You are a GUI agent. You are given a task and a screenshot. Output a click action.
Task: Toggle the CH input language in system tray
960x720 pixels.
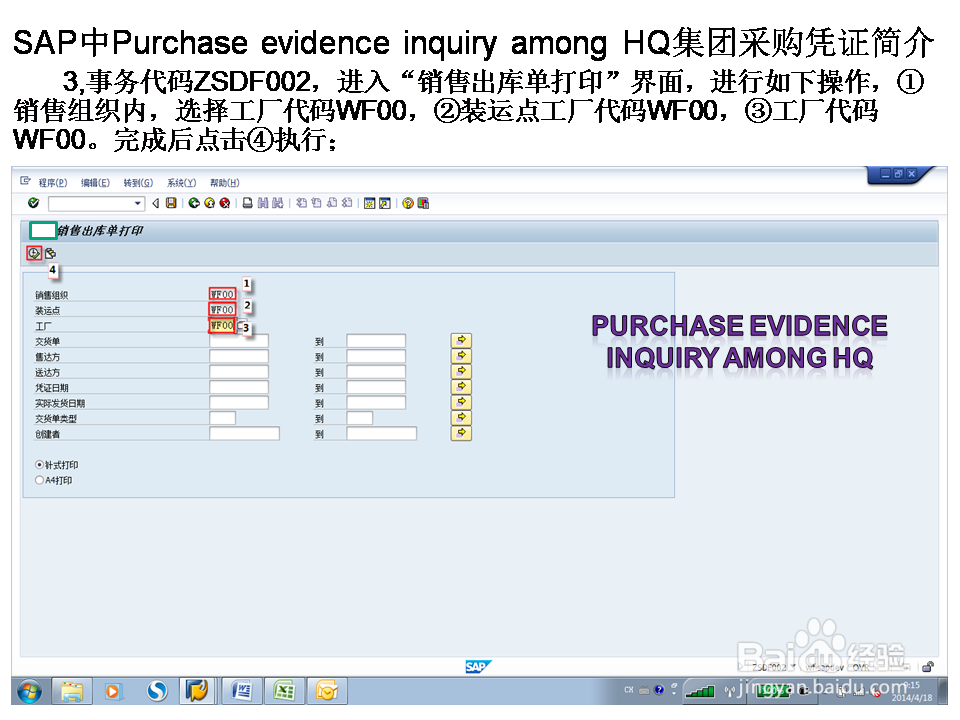tap(628, 690)
